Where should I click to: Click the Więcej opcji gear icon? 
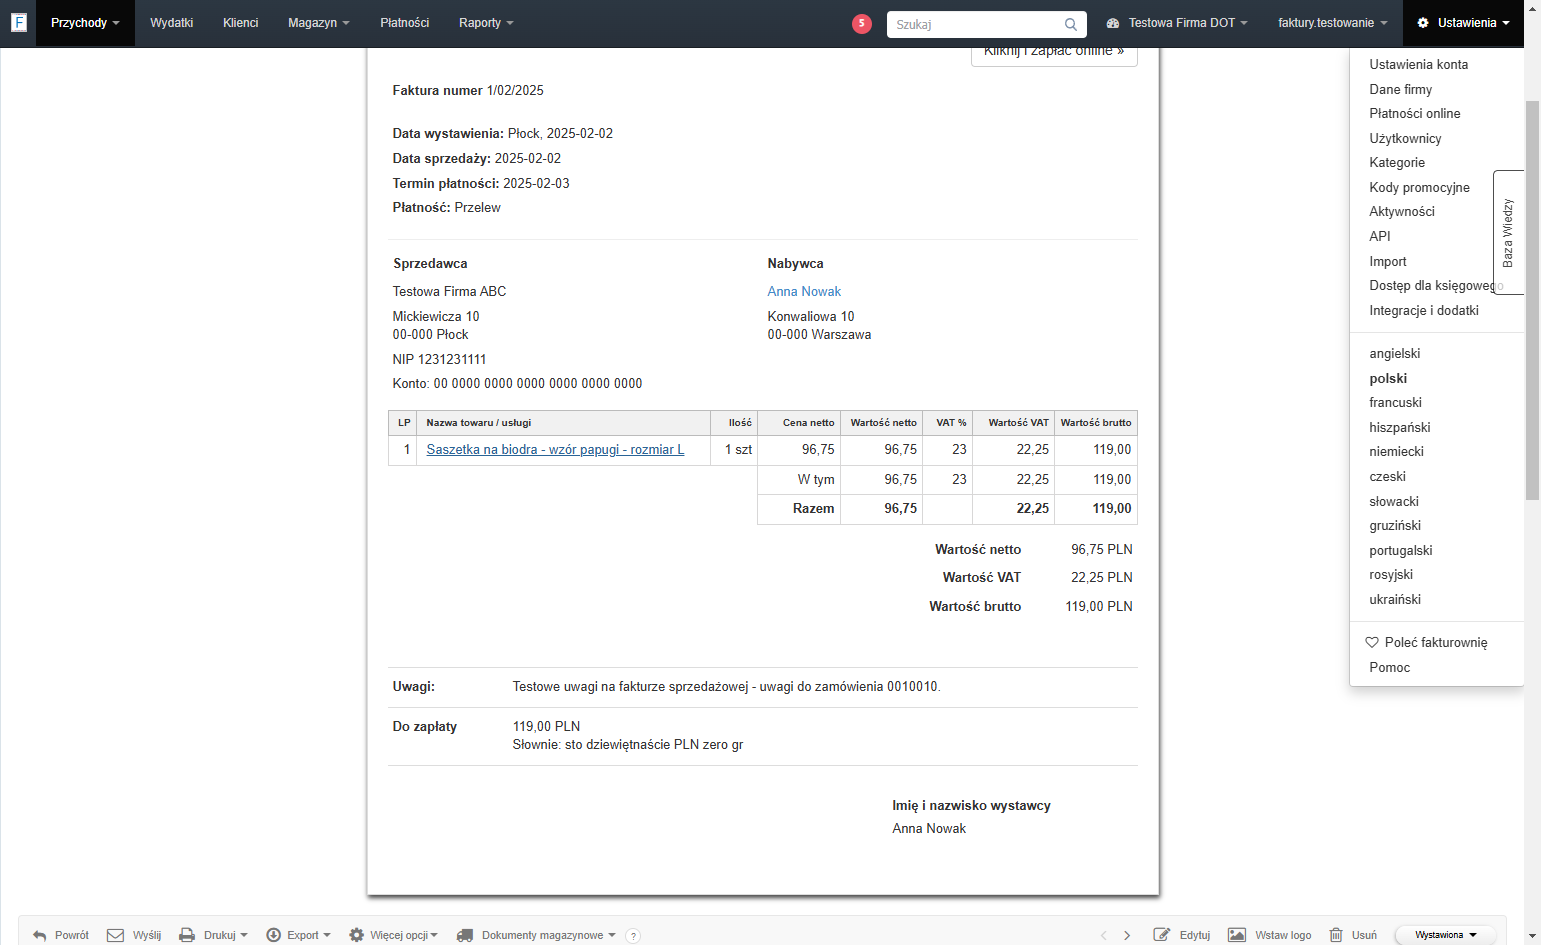[356, 935]
